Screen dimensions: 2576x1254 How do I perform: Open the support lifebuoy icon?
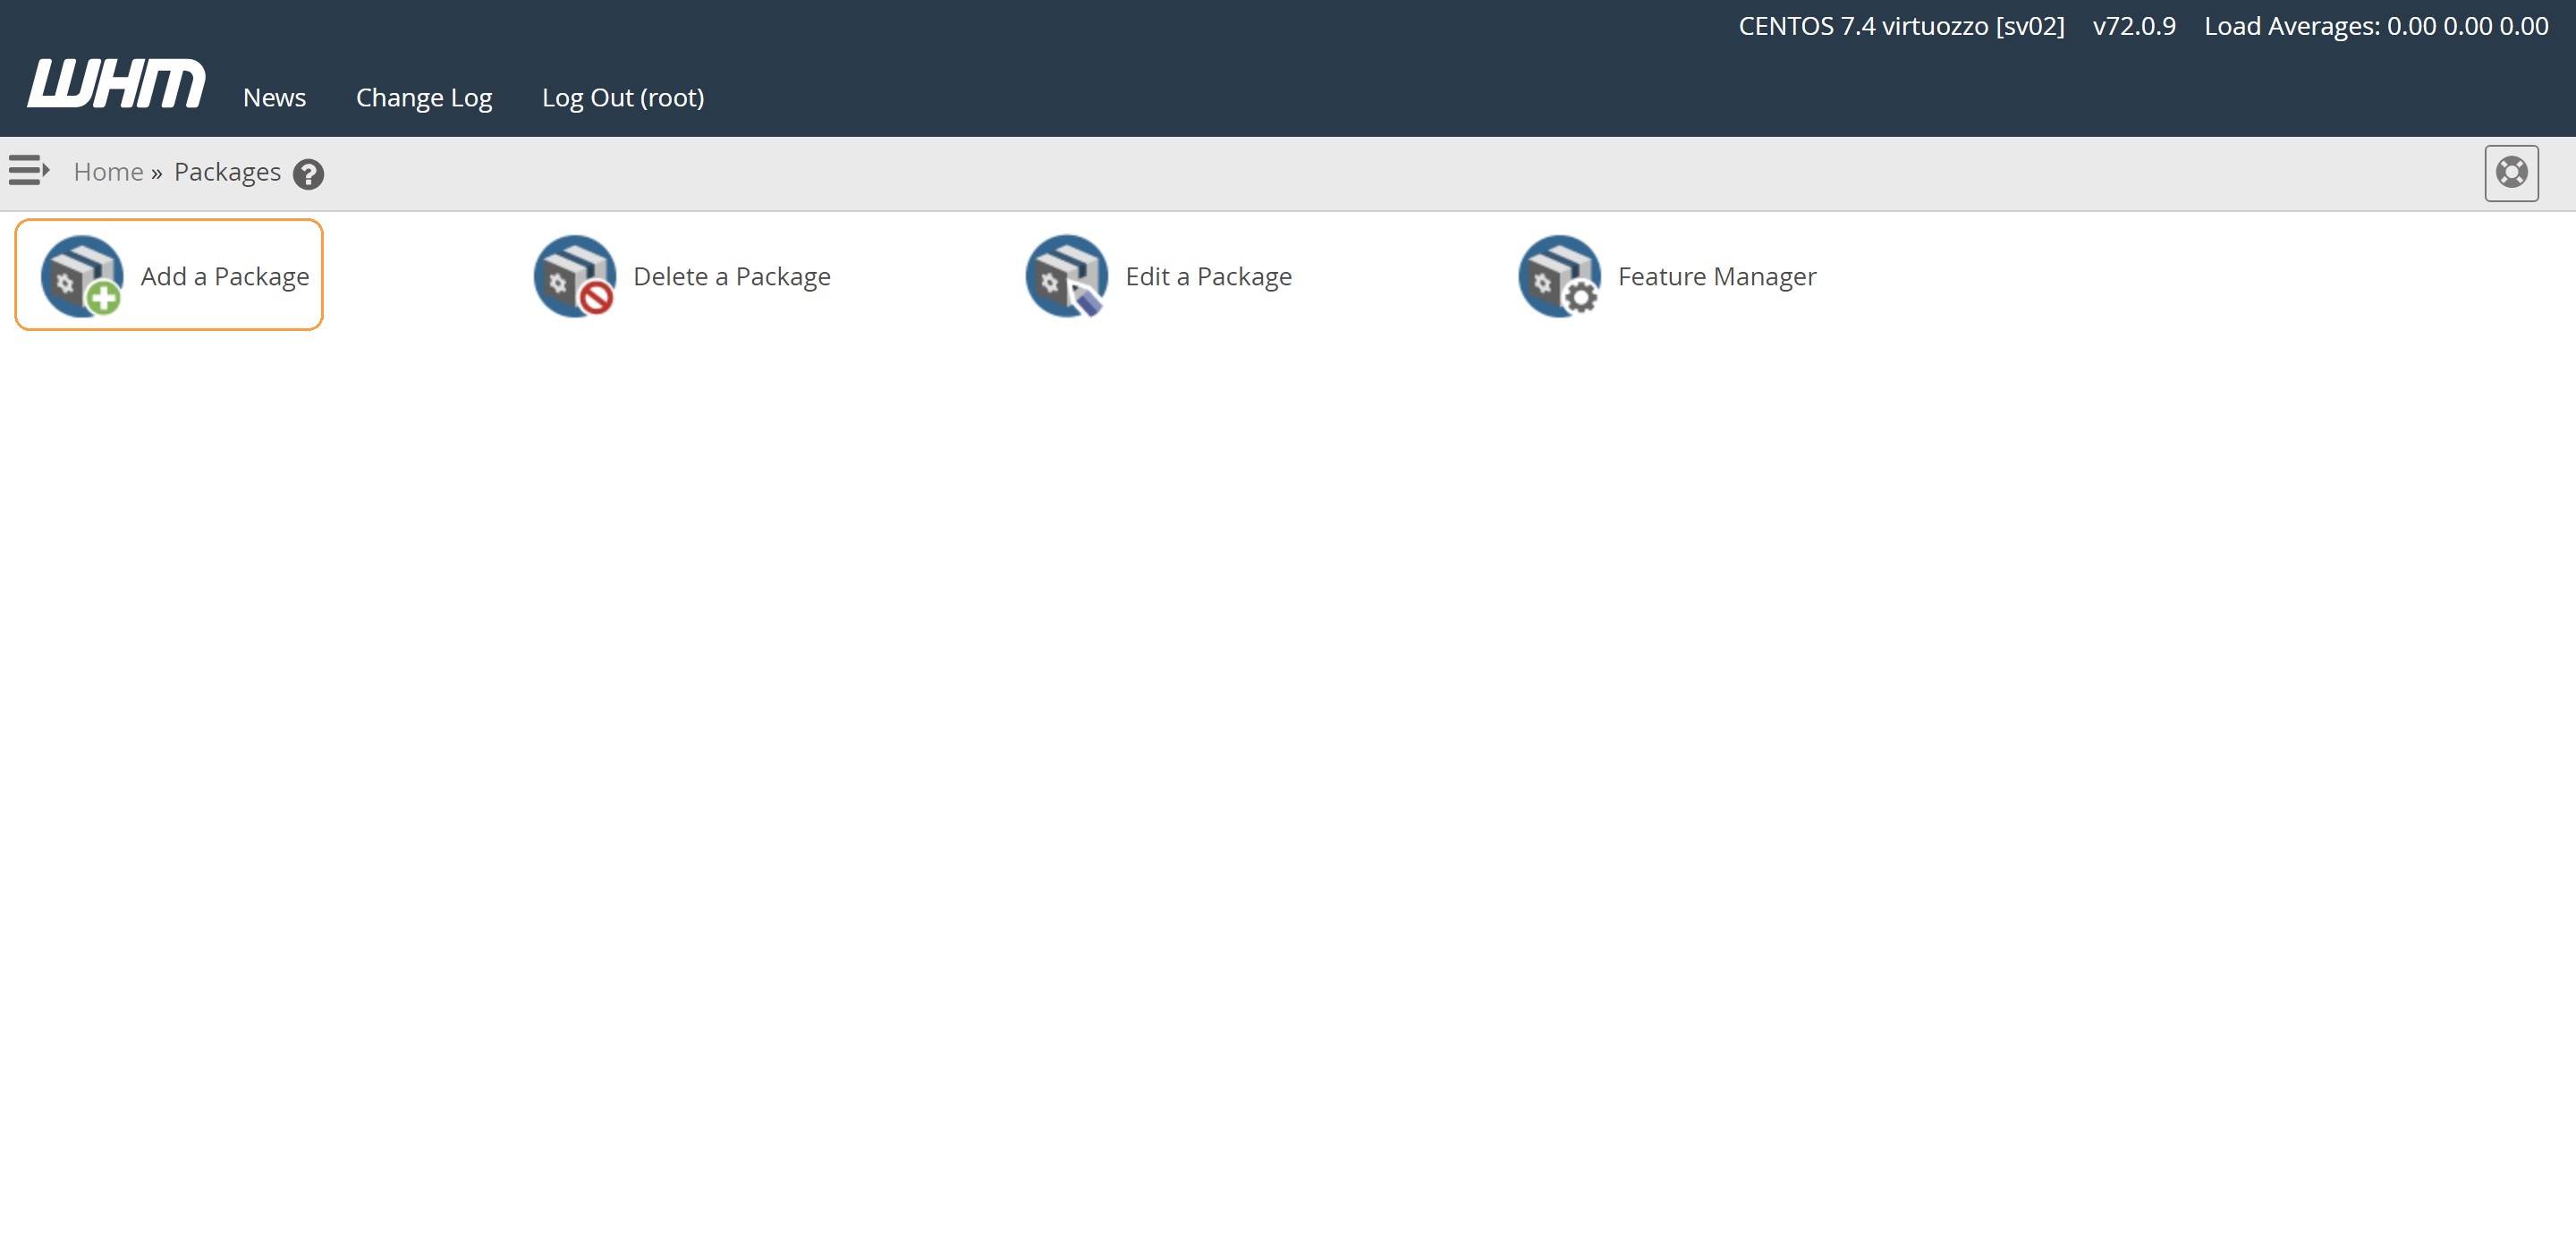point(2511,173)
